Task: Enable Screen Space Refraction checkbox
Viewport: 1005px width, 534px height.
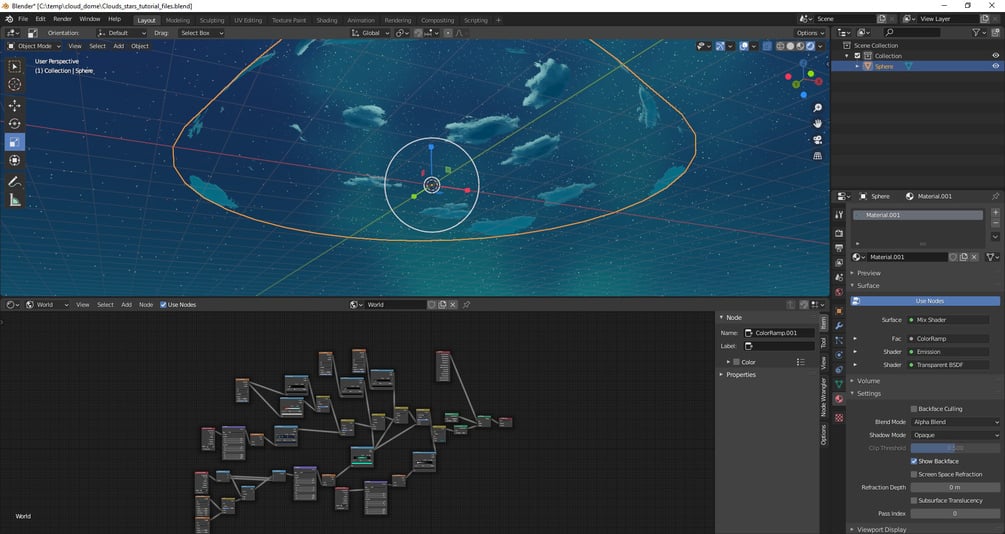Action: click(913, 474)
